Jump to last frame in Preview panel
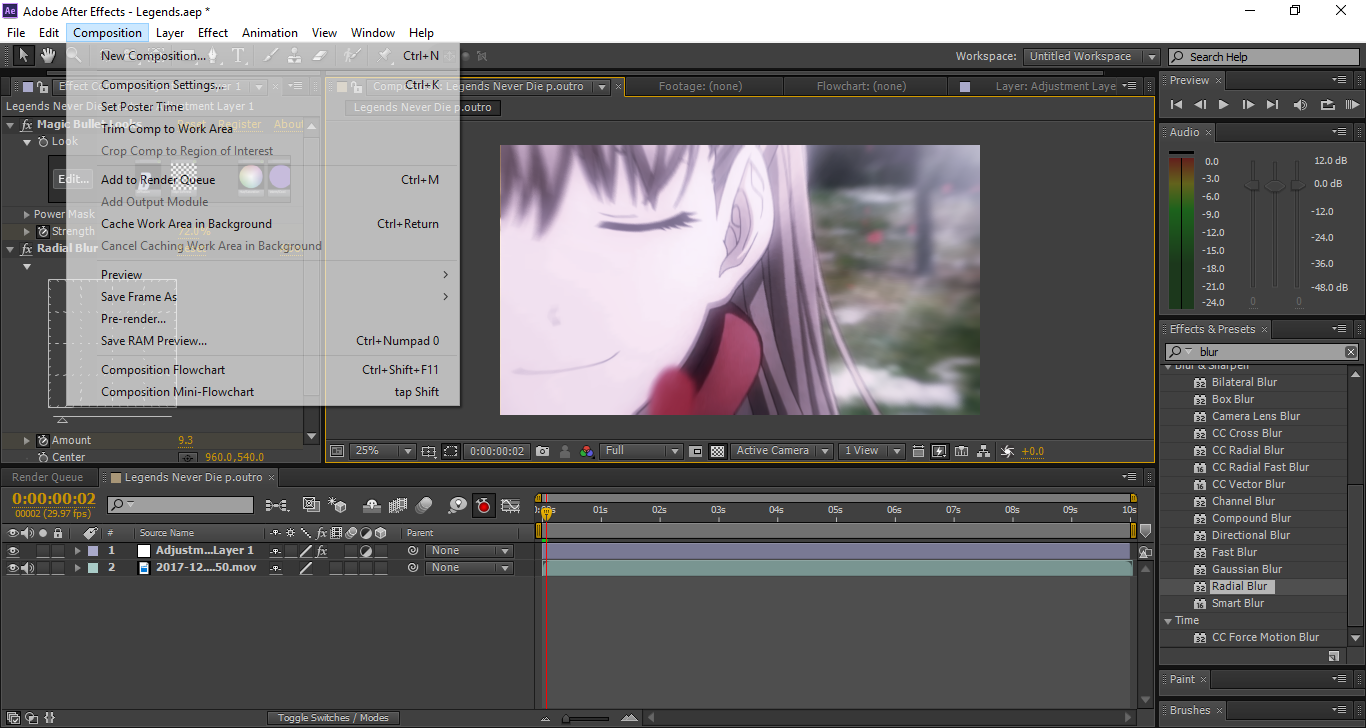 pos(1272,105)
